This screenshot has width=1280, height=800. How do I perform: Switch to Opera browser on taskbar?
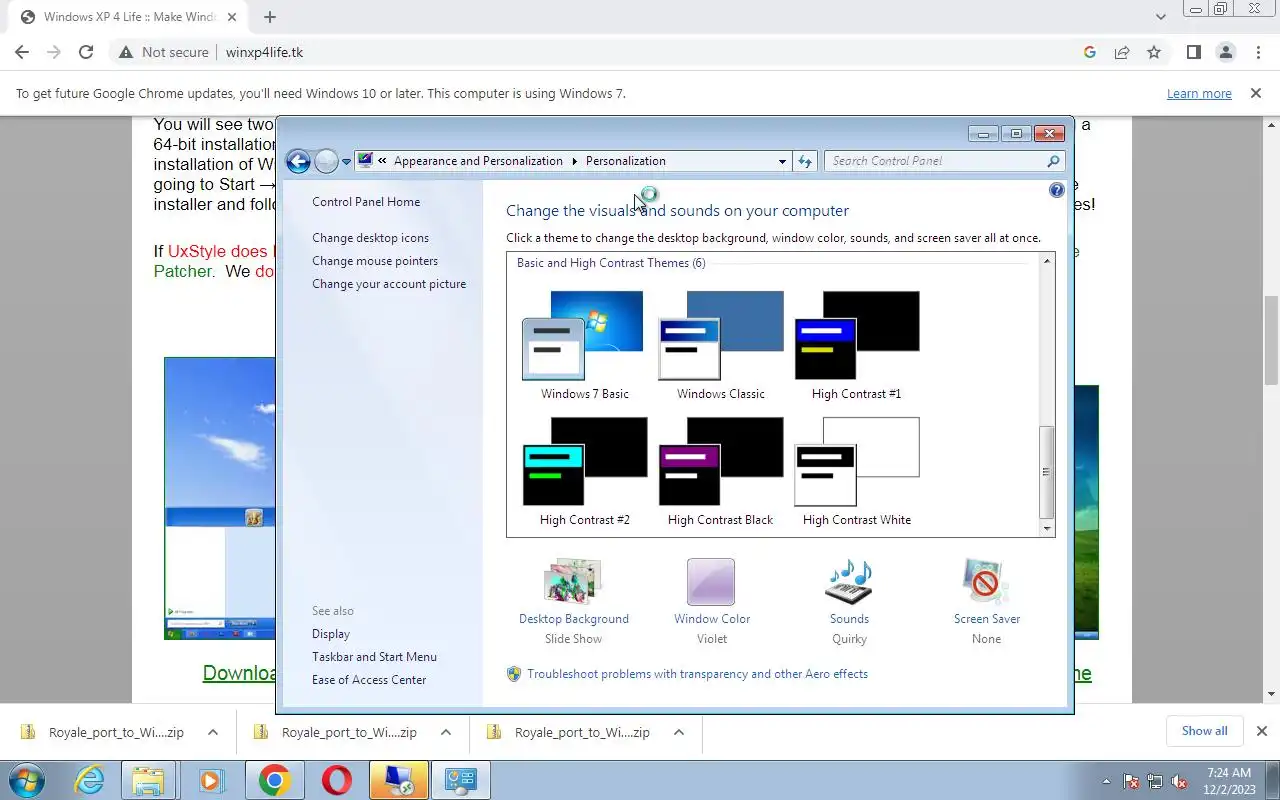coord(337,780)
